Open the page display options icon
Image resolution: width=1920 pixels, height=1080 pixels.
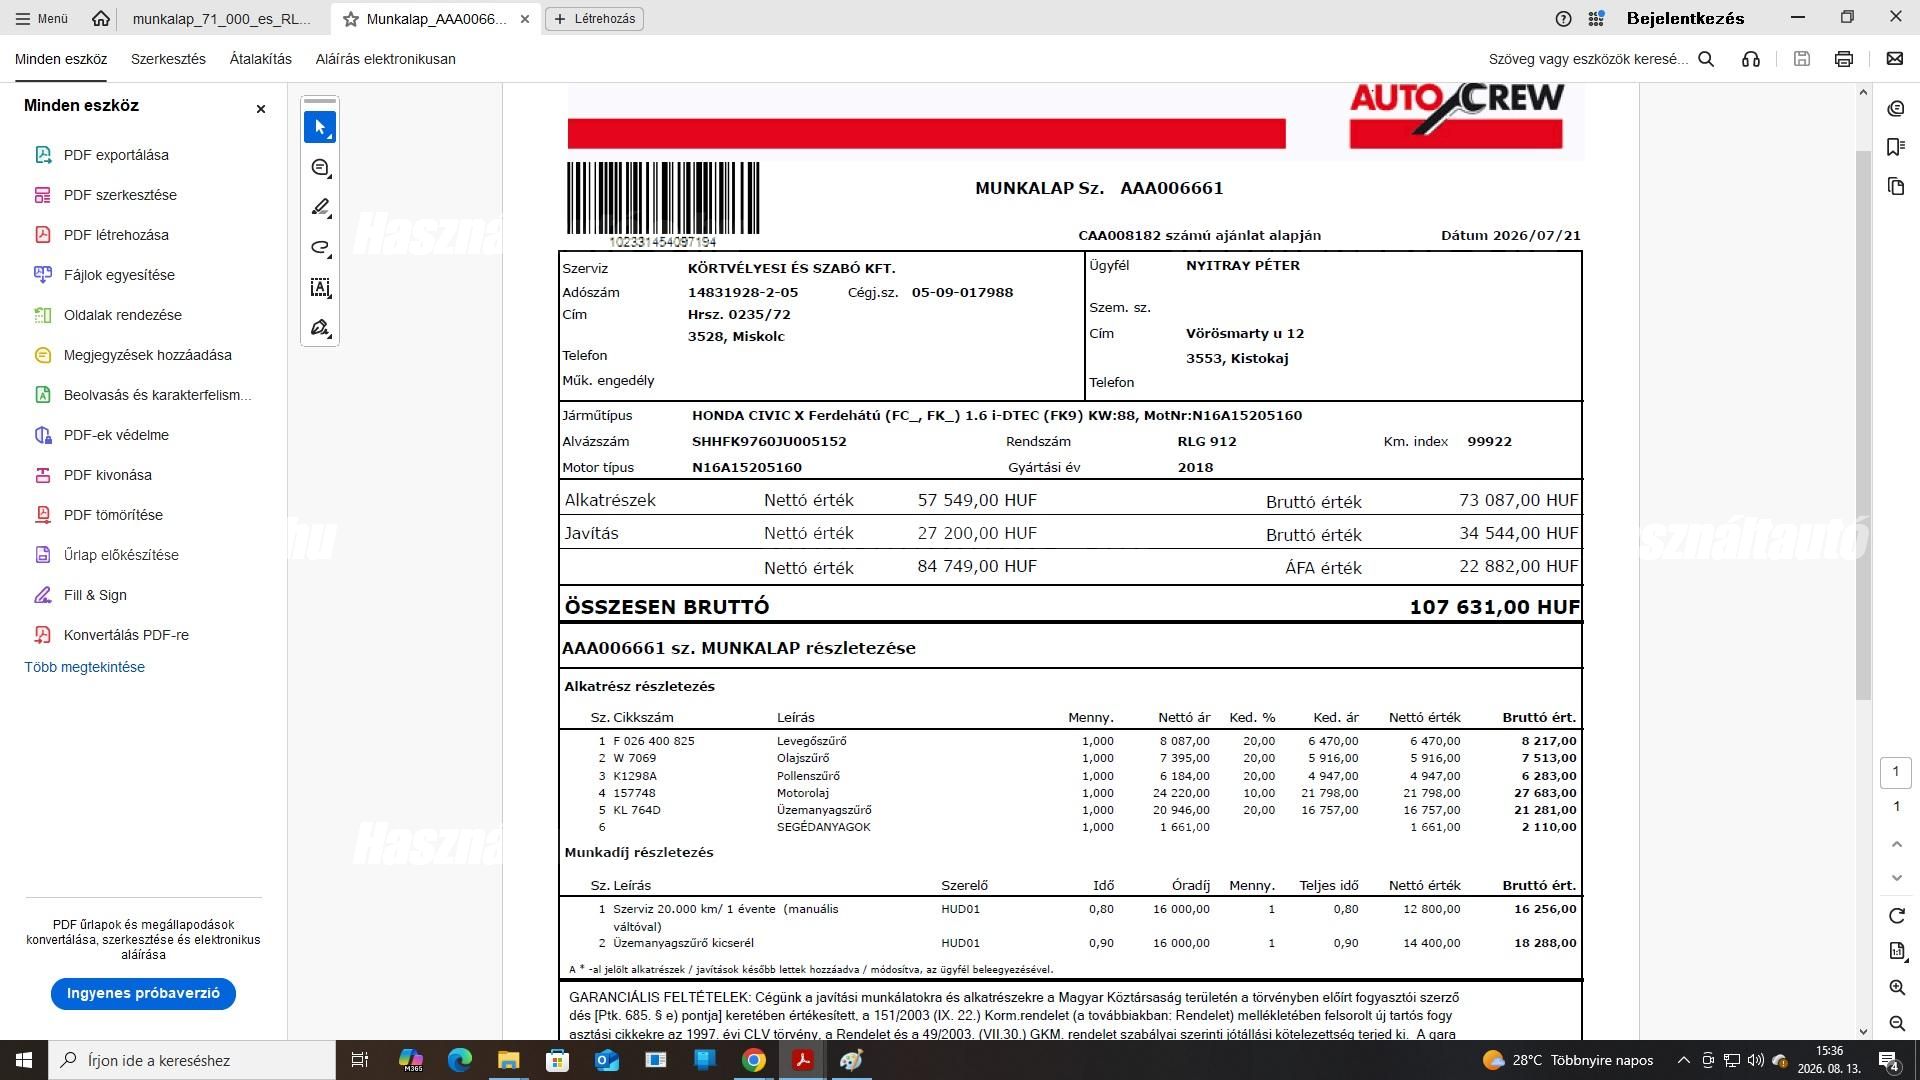pos(1897,951)
